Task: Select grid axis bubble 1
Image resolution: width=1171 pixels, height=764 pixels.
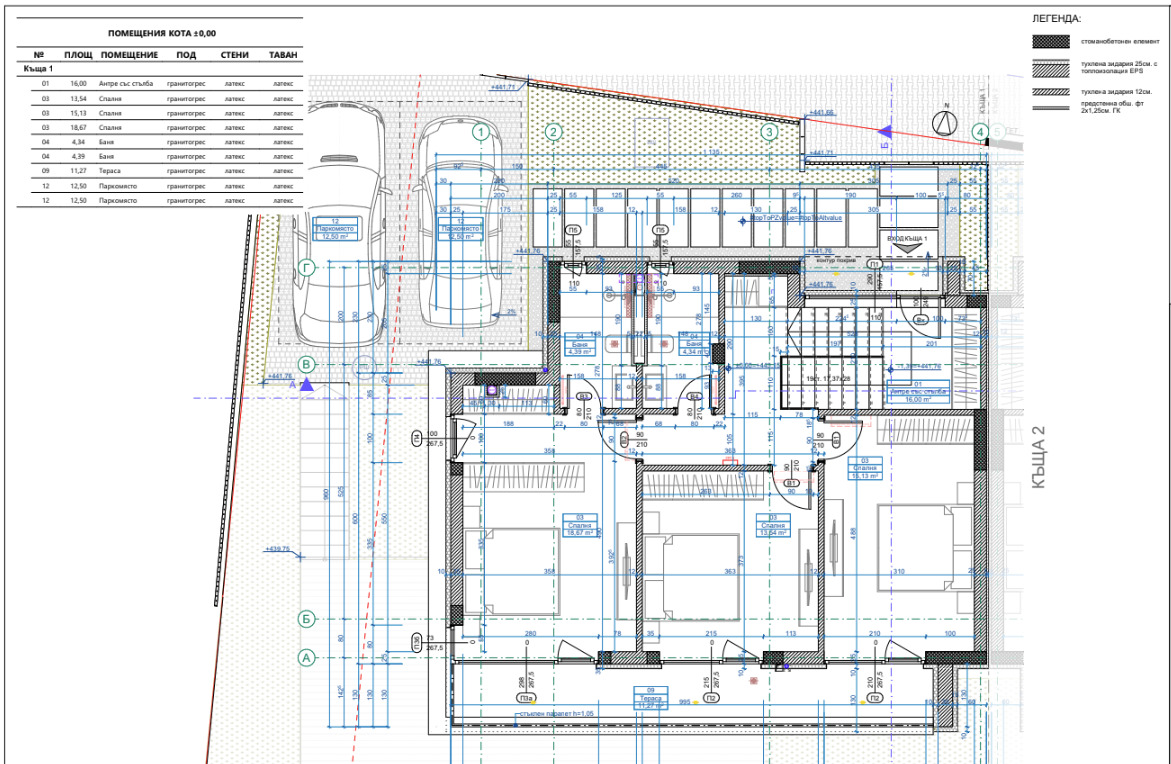Action: pos(482,133)
